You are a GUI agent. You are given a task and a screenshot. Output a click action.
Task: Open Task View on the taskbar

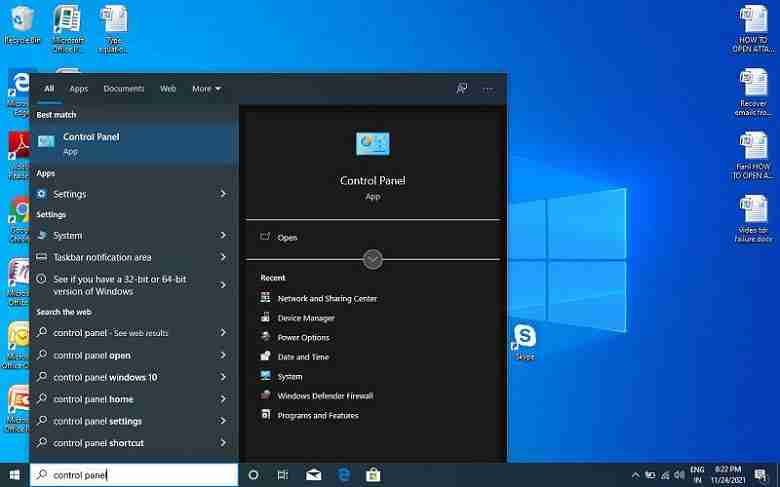pyautogui.click(x=283, y=475)
